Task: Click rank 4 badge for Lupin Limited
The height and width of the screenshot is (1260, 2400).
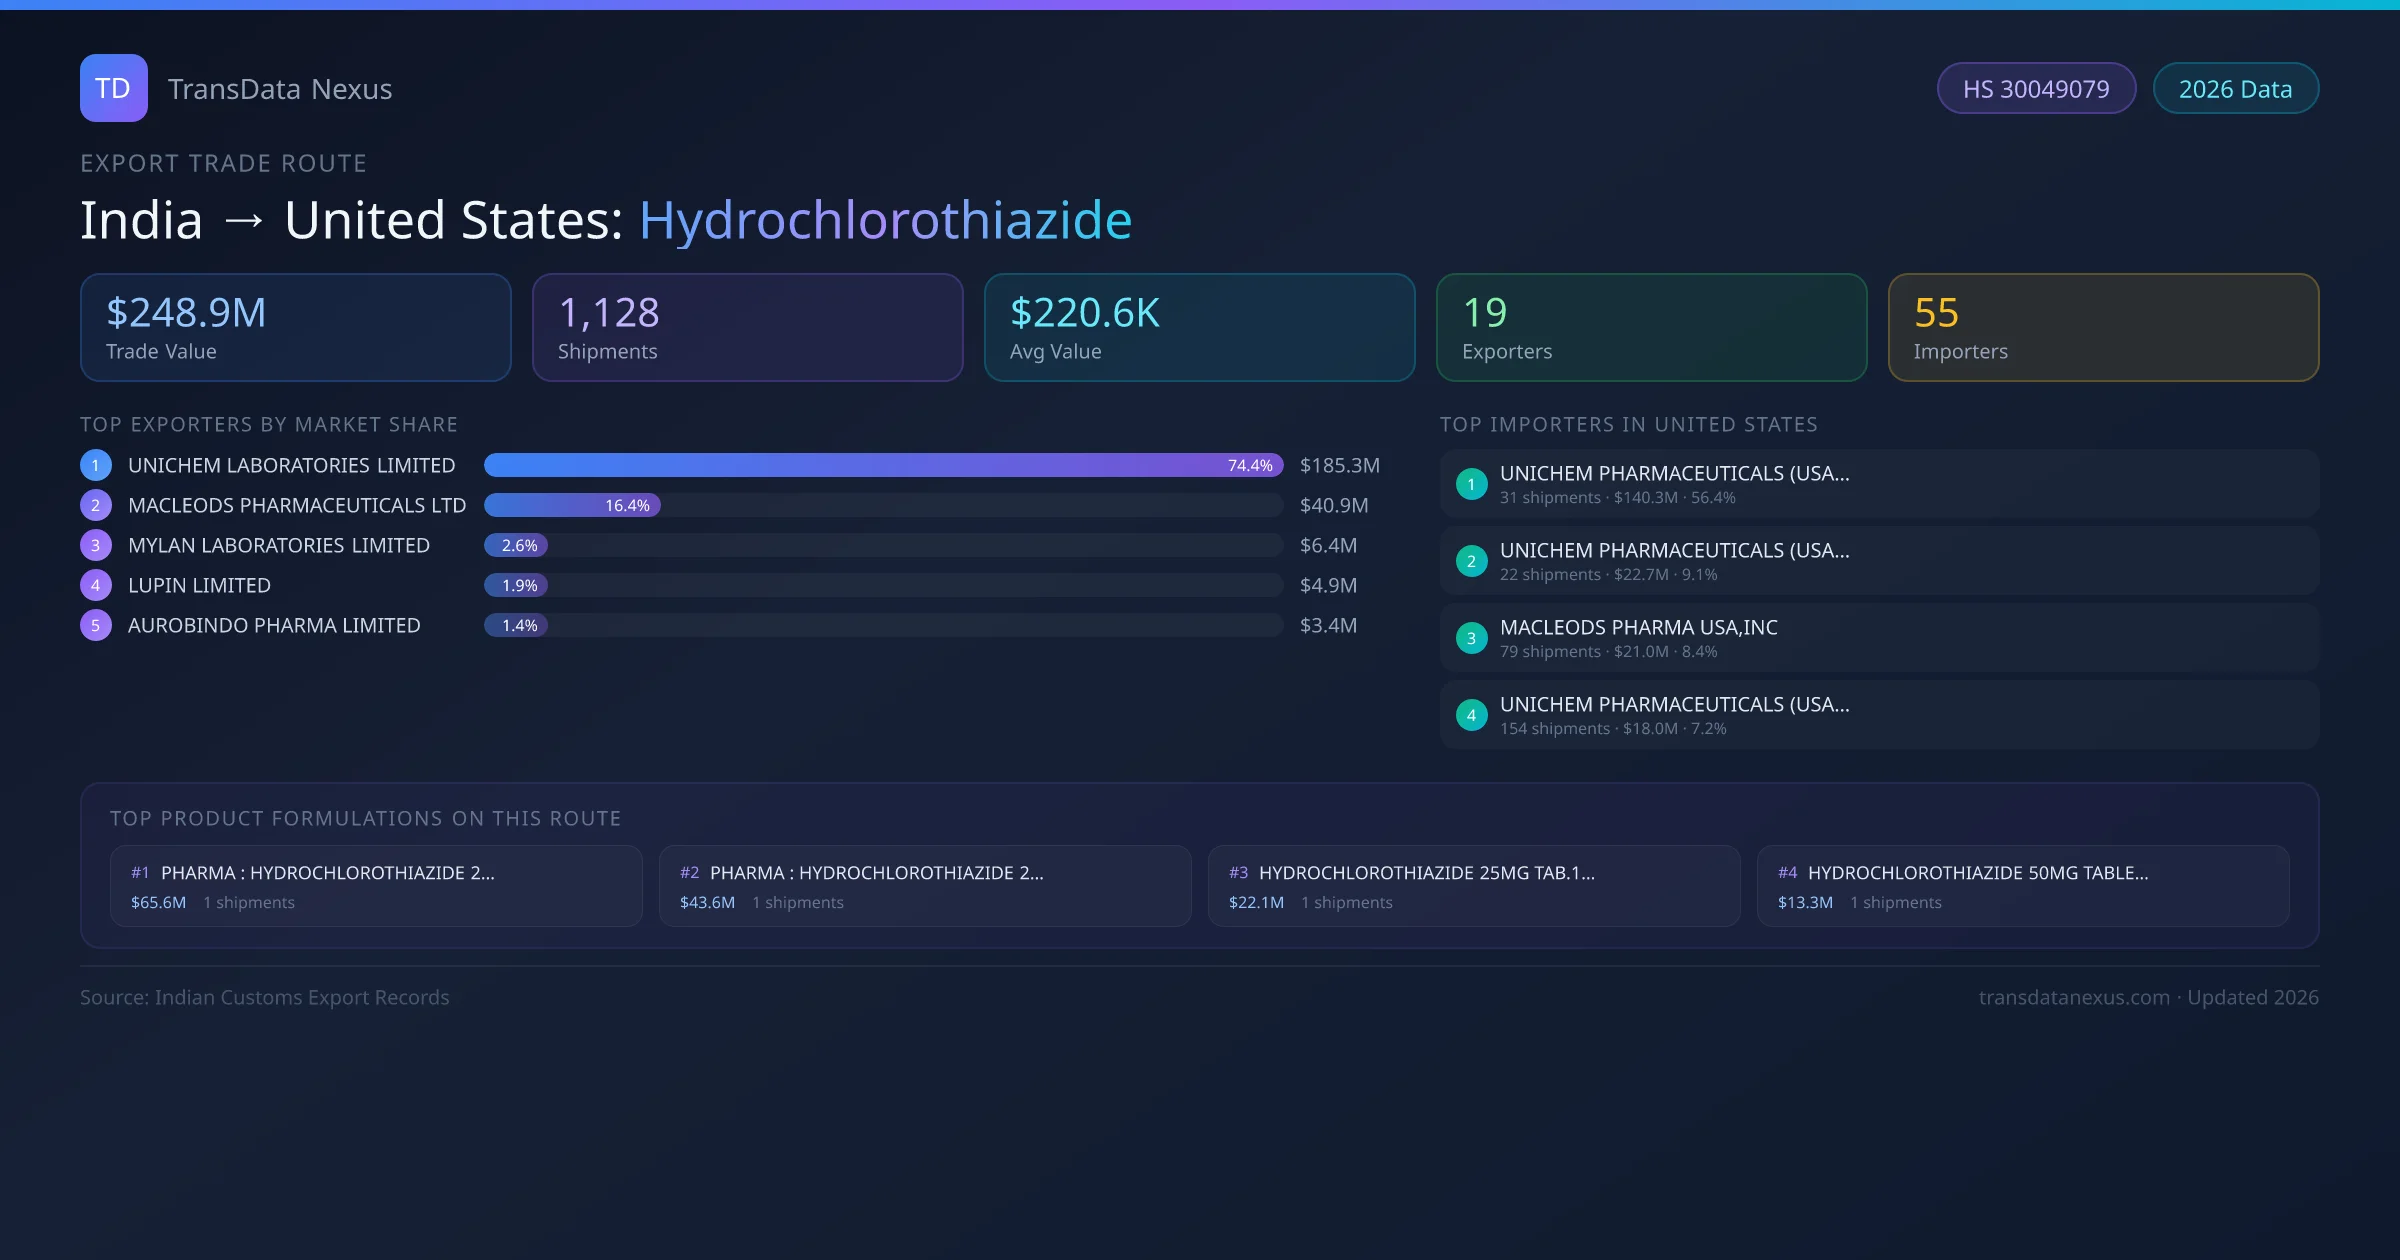Action: [x=96, y=585]
